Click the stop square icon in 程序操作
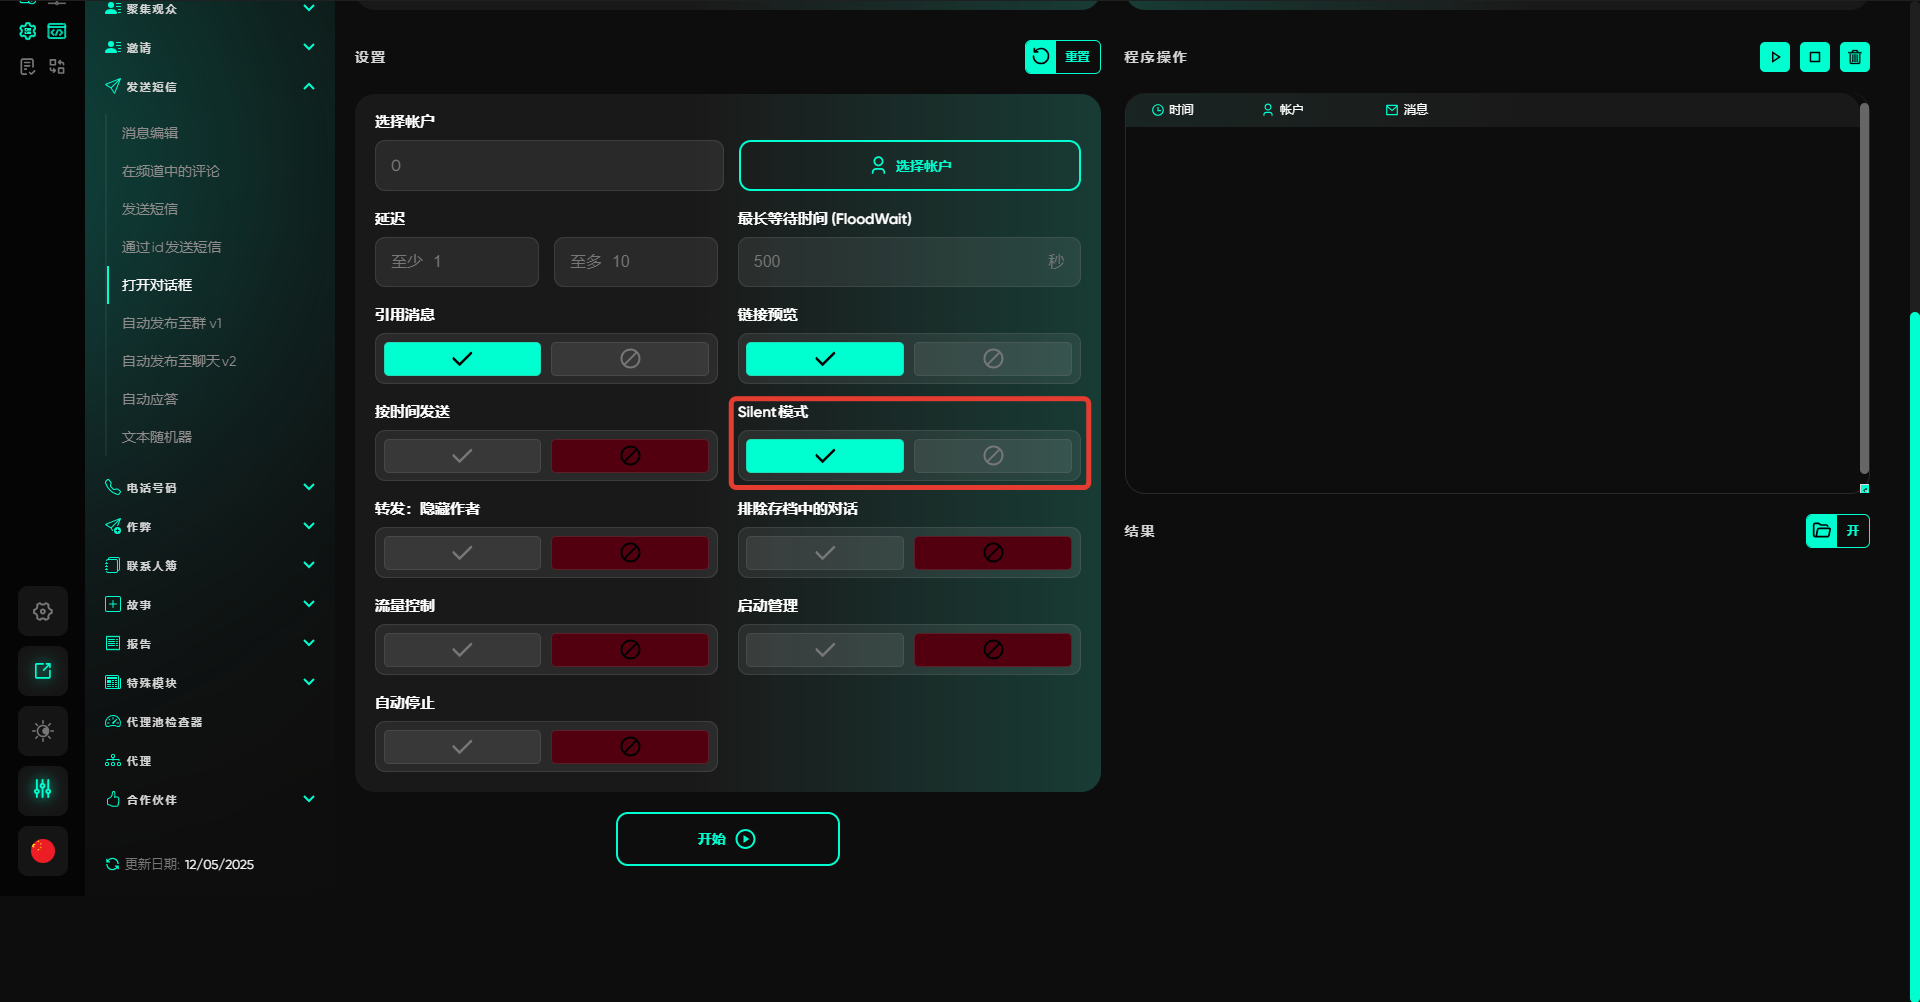Viewport: 1920px width, 1002px height. pyautogui.click(x=1814, y=57)
